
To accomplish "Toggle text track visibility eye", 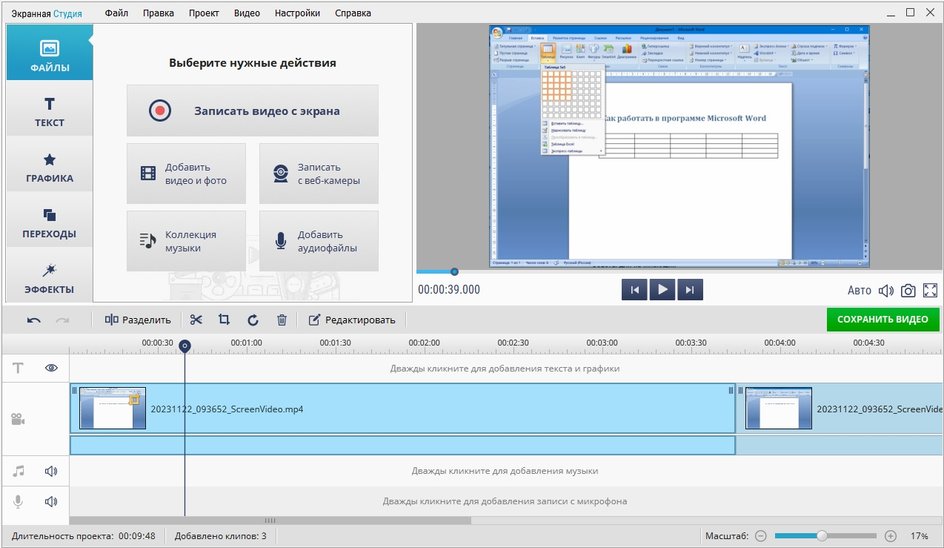I will (51, 368).
